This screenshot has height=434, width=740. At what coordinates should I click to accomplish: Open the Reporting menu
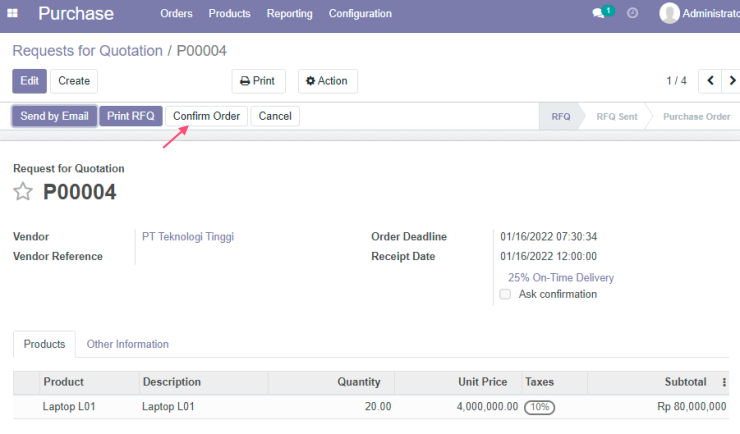point(289,14)
